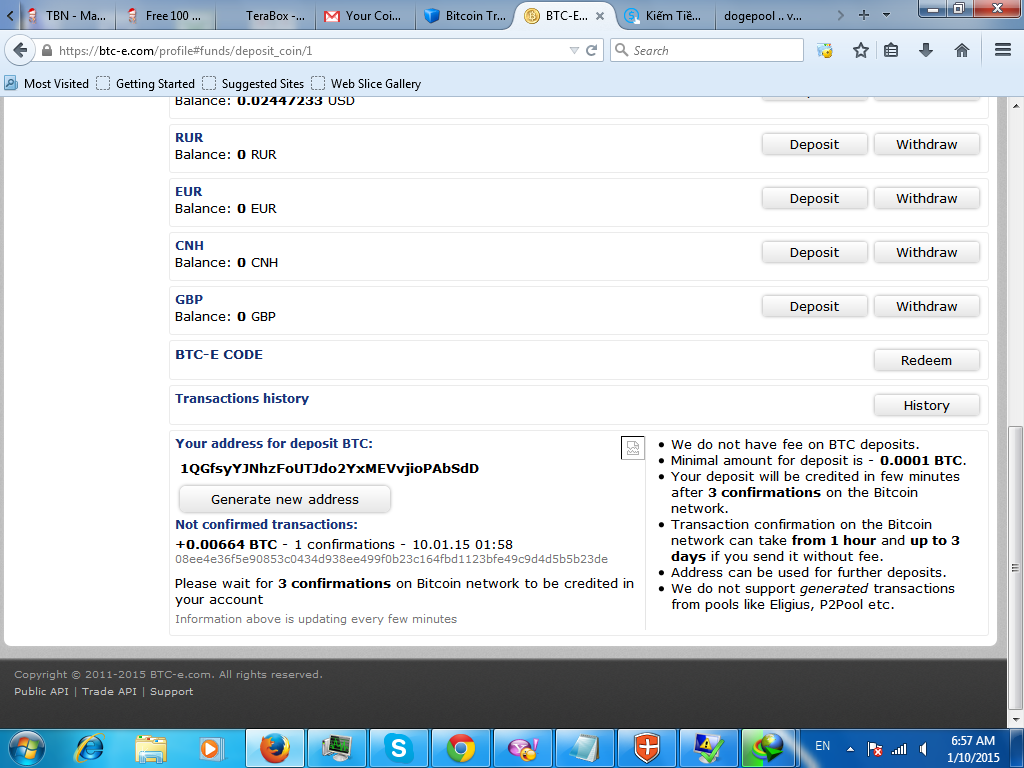Click Withdraw in the CNH row

click(x=927, y=253)
